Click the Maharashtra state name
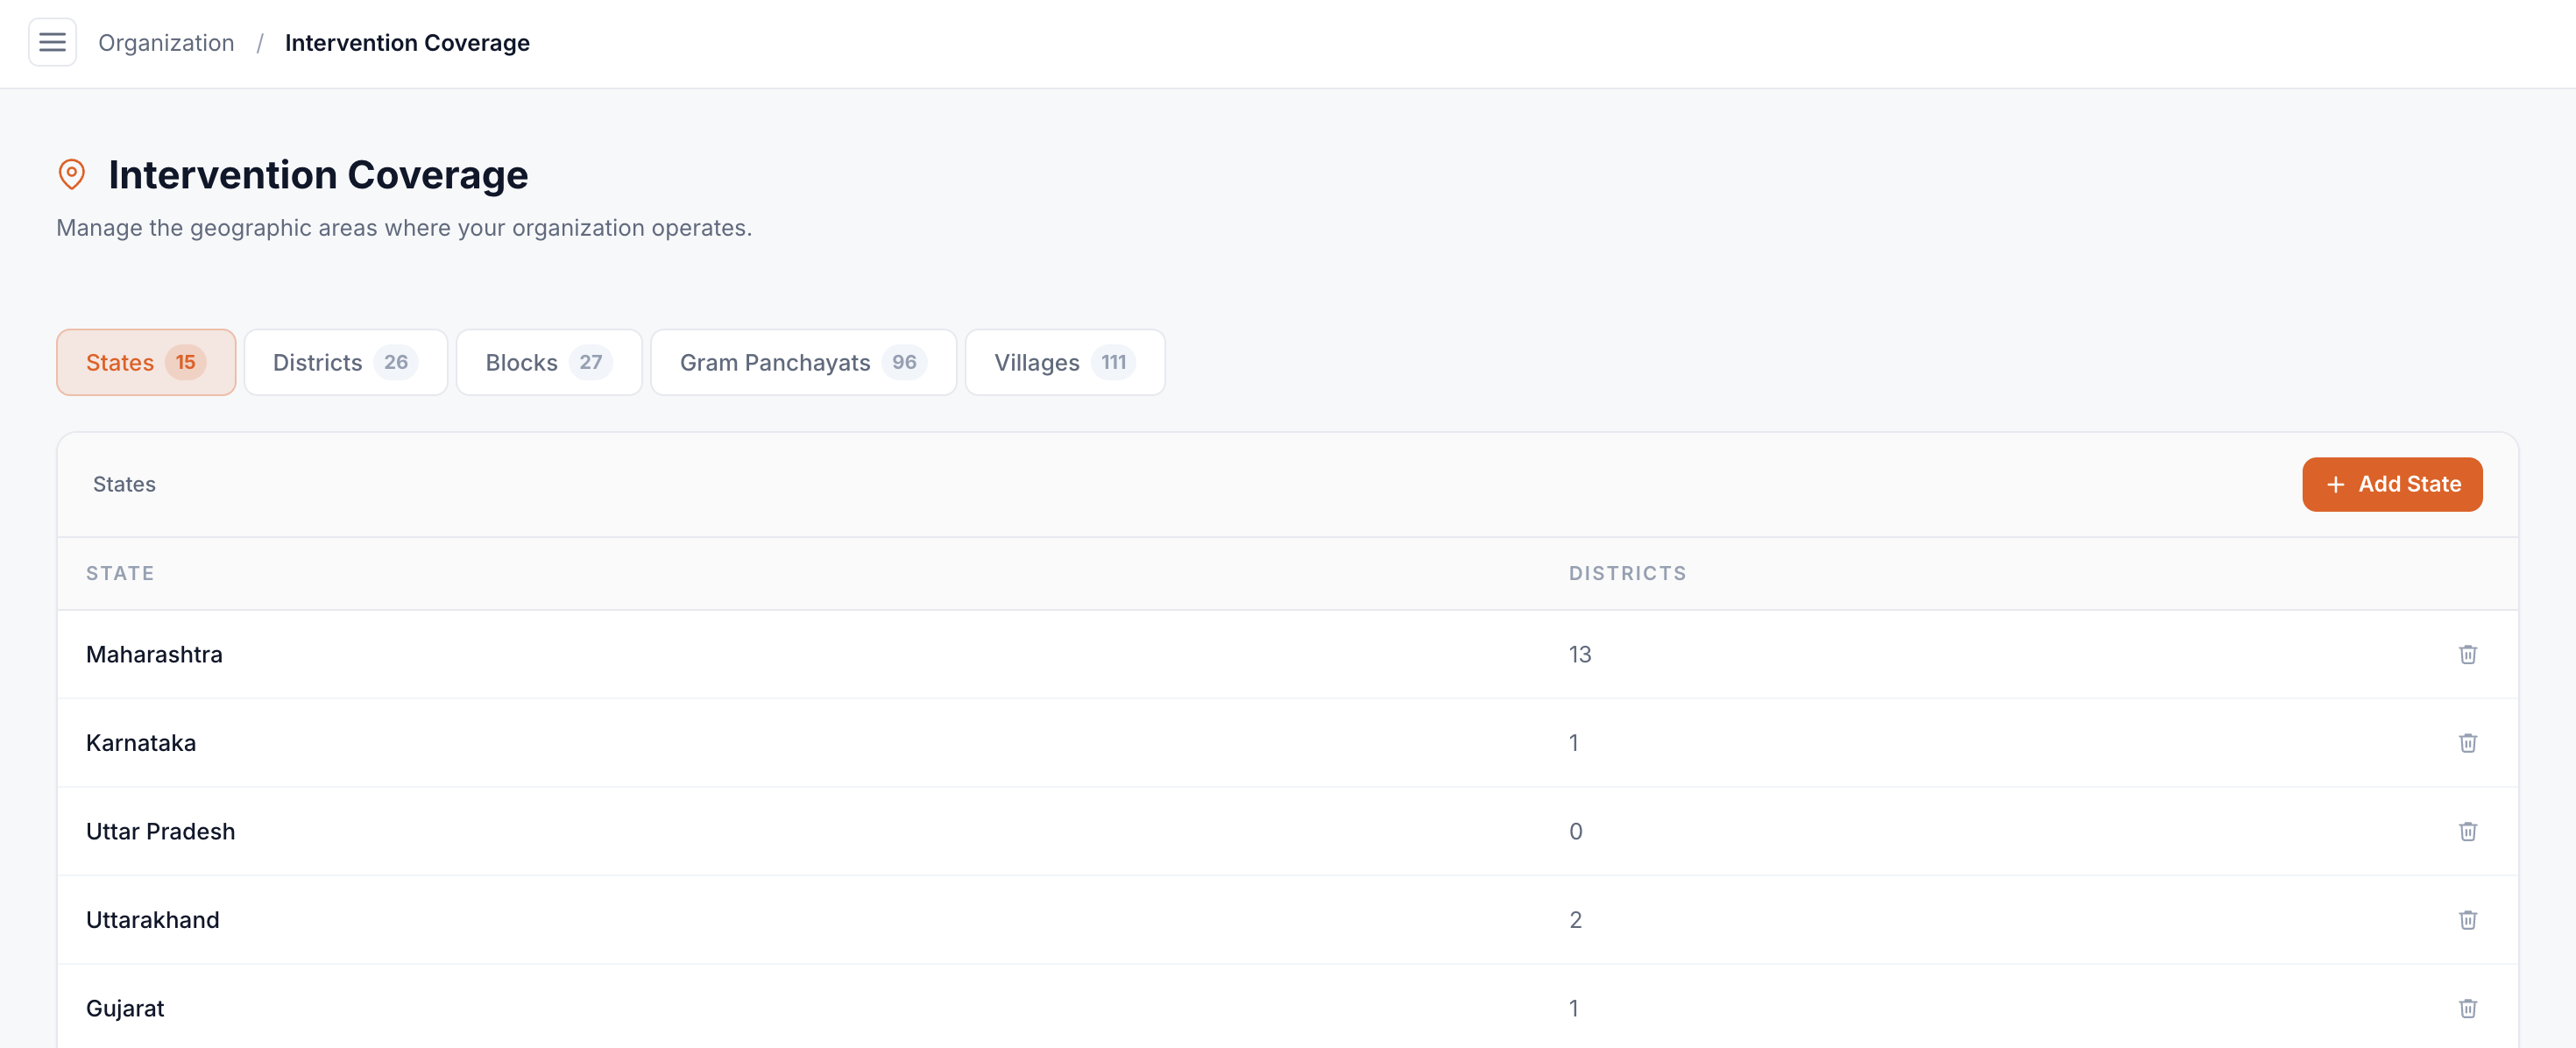The width and height of the screenshot is (2576, 1048). (154, 654)
